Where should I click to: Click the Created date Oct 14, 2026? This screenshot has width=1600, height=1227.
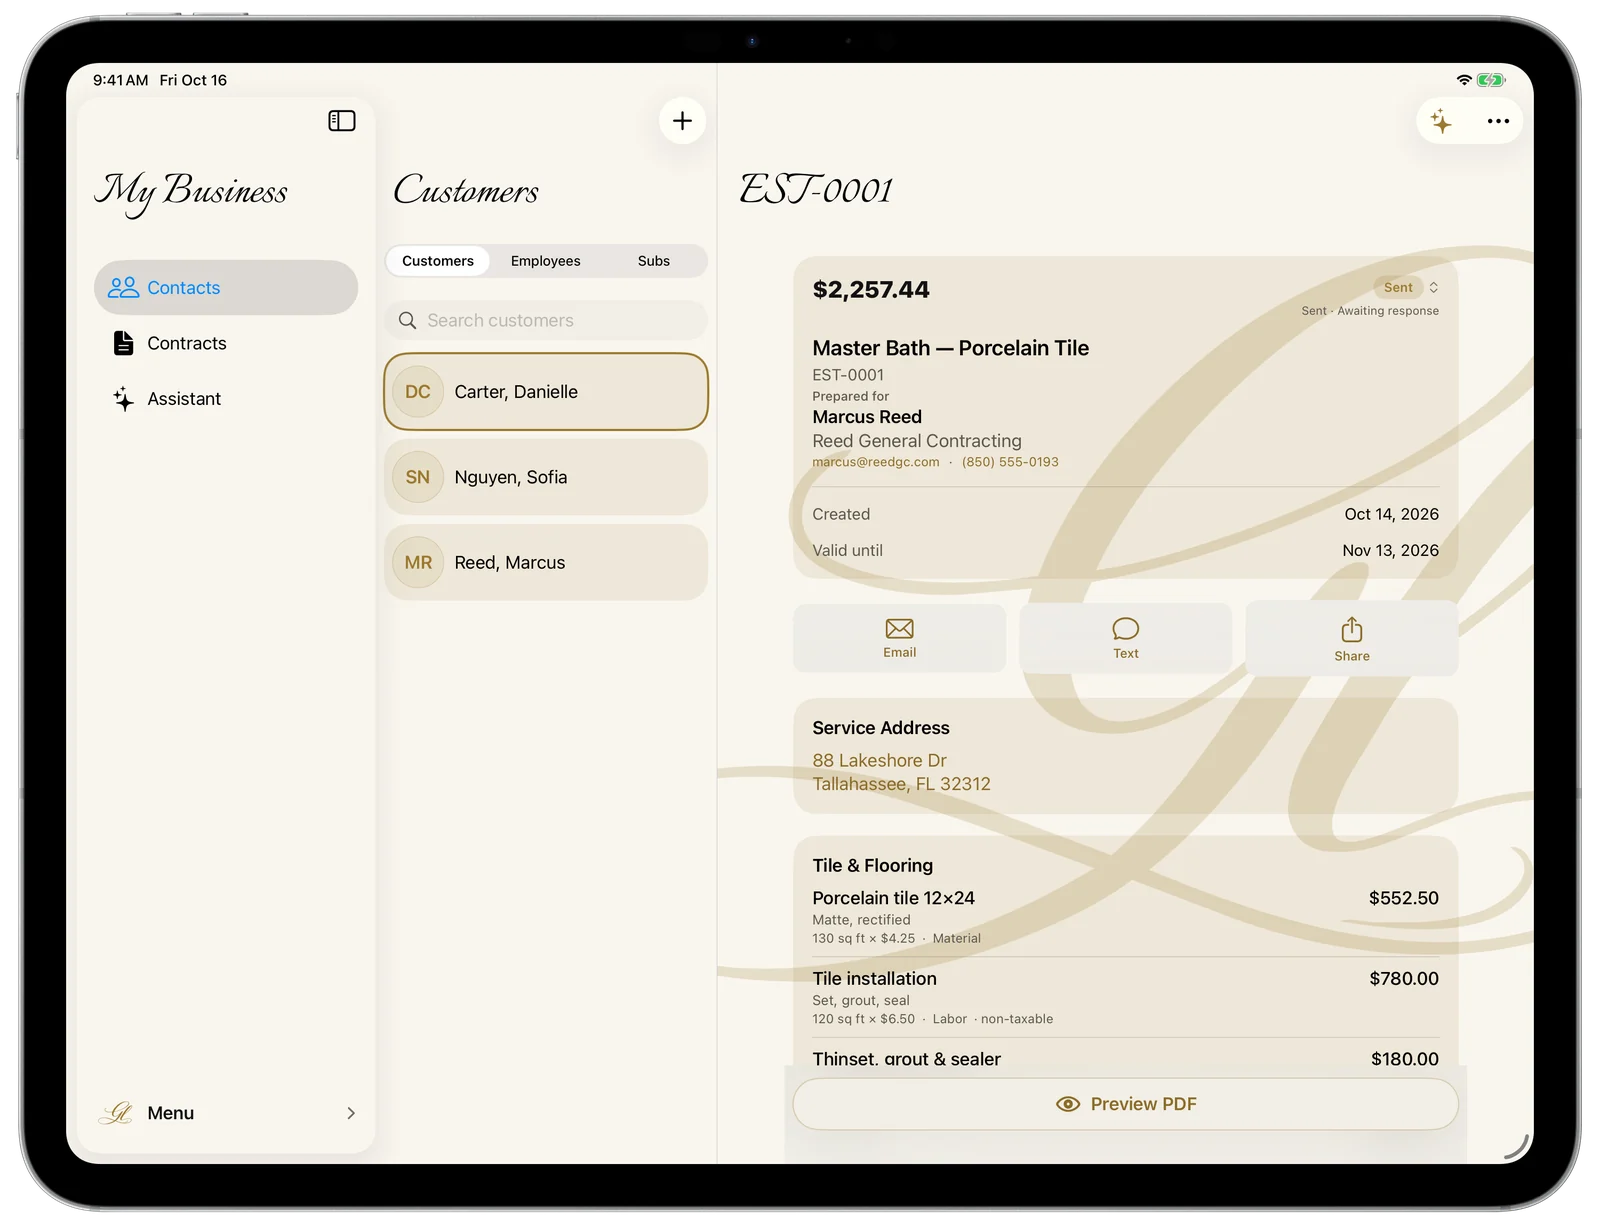coord(1391,514)
